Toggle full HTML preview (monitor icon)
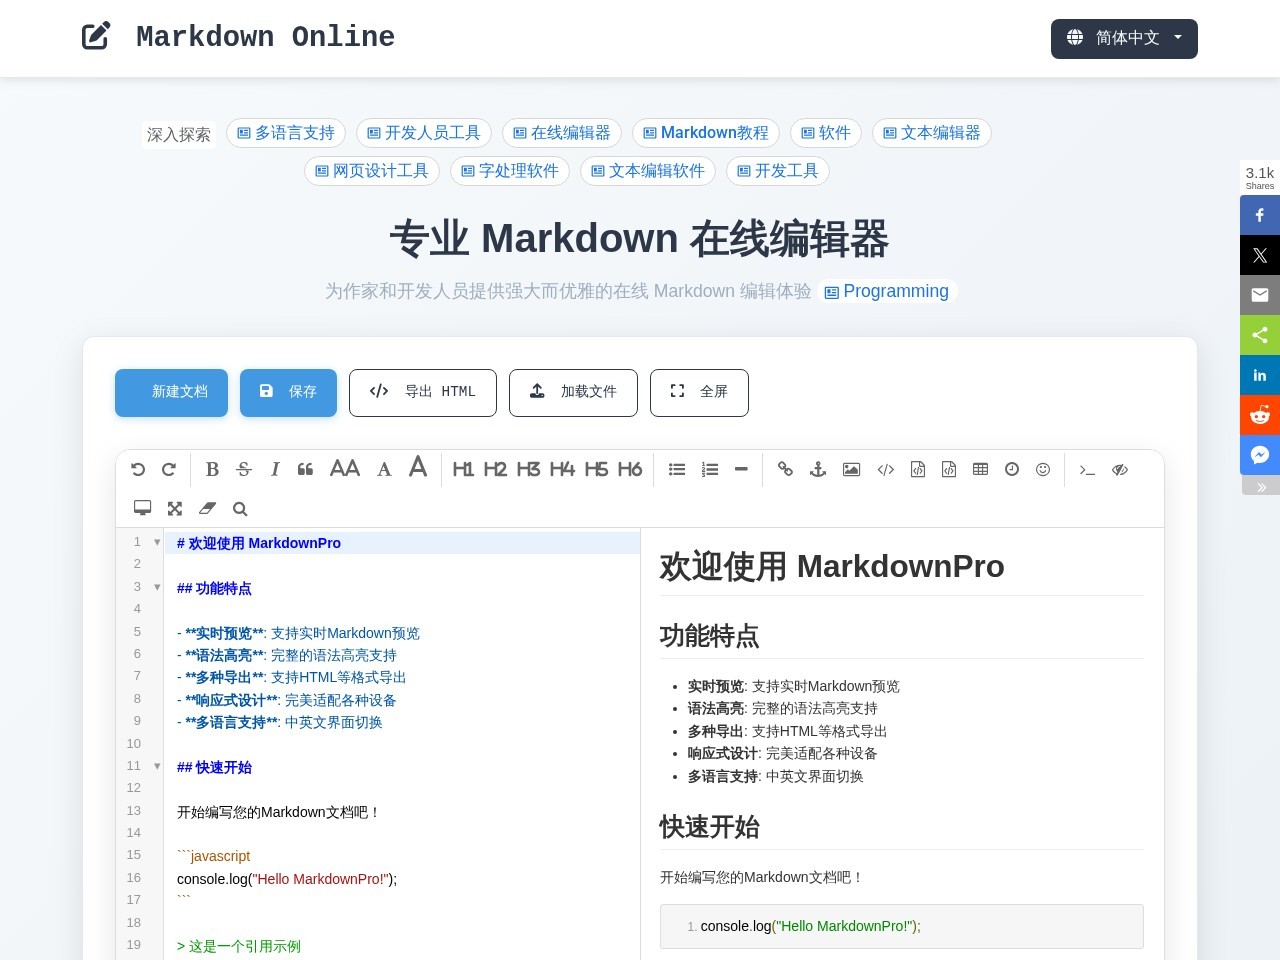Viewport: 1280px width, 960px height. tap(143, 508)
